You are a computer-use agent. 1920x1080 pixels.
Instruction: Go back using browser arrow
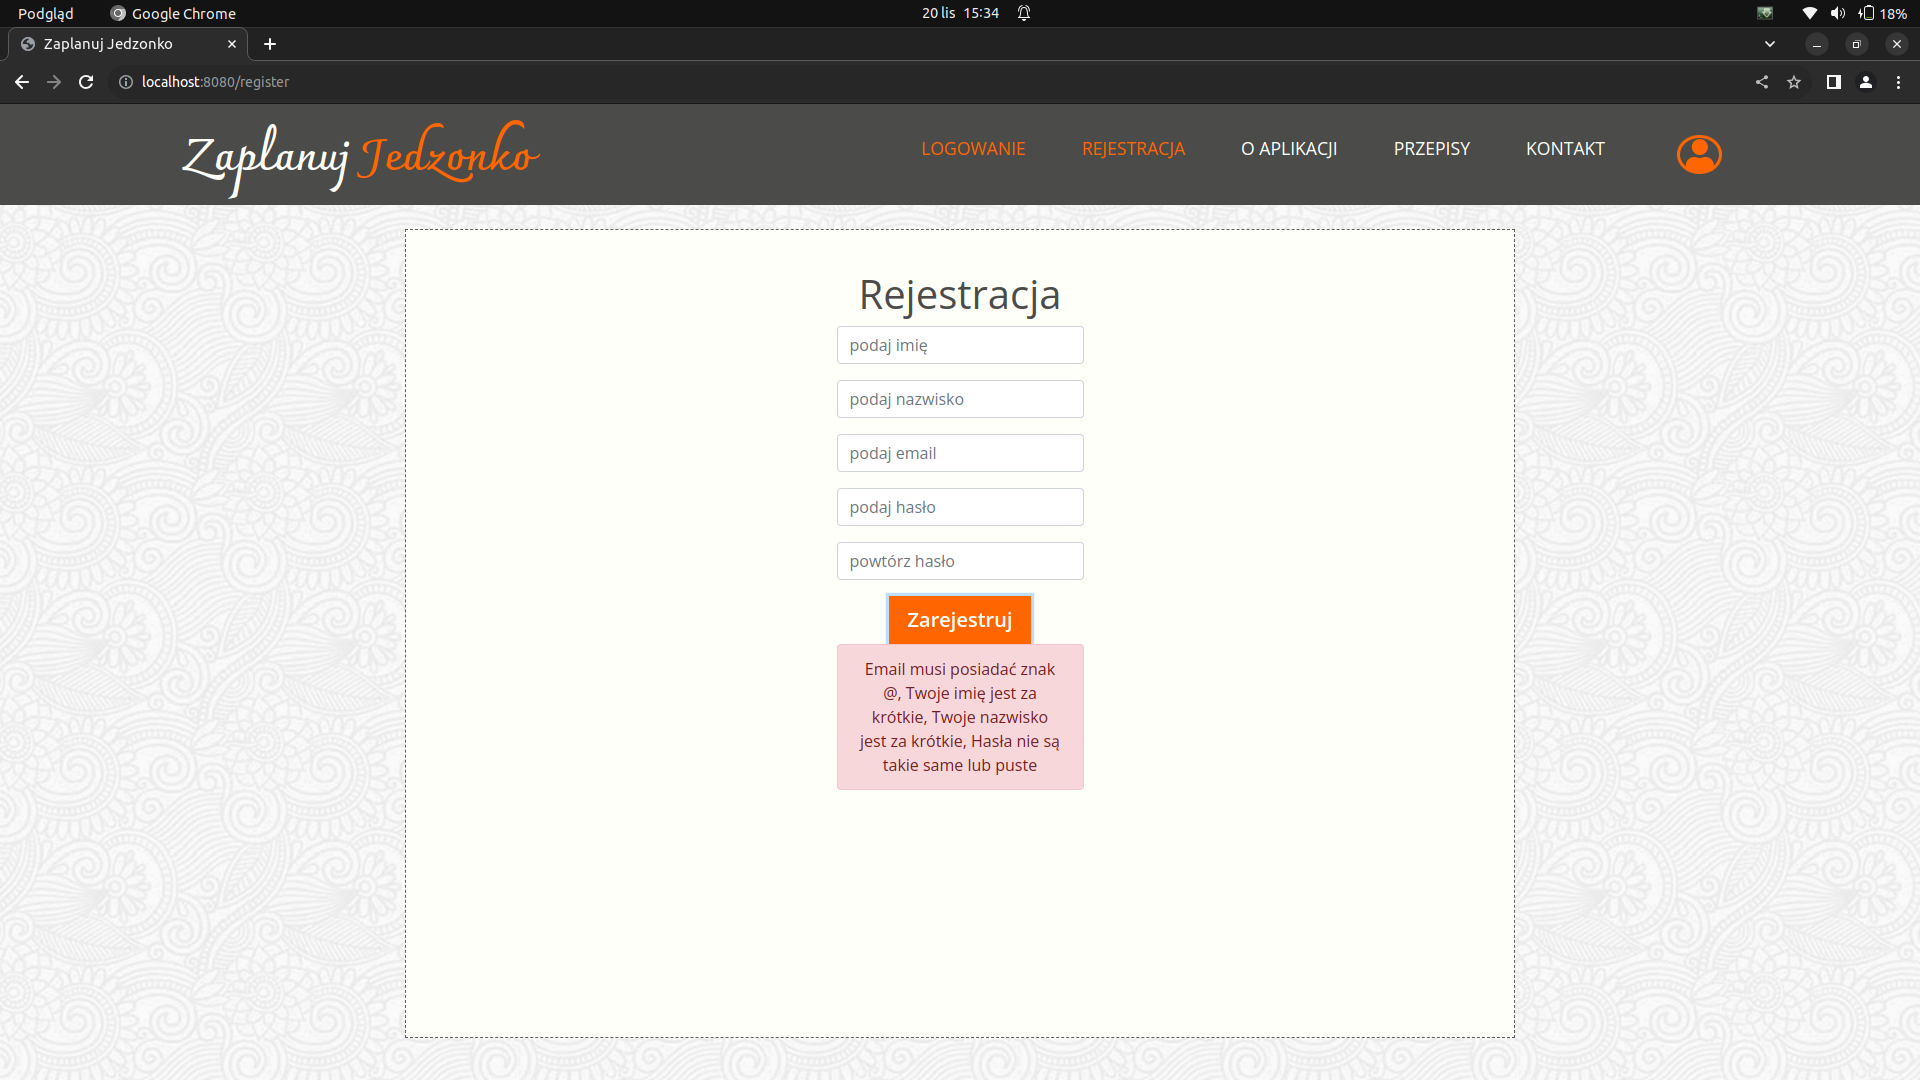pyautogui.click(x=22, y=82)
